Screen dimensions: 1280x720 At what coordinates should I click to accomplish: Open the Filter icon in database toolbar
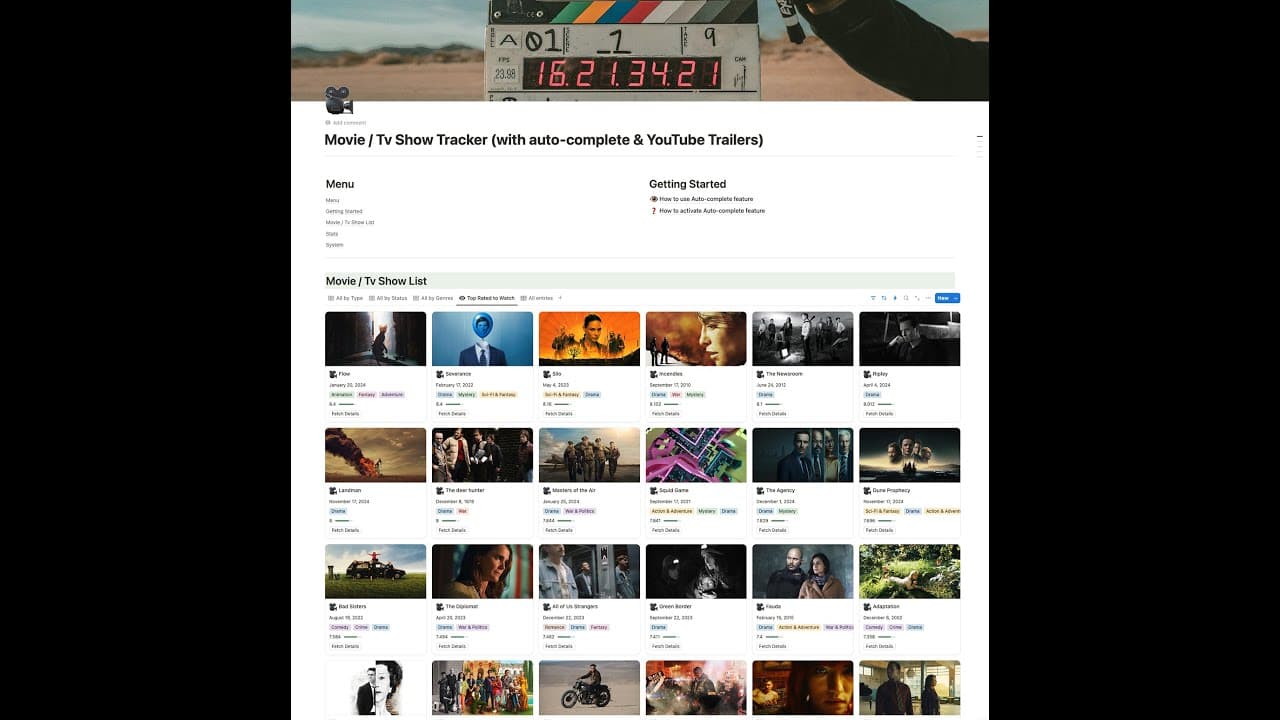(873, 298)
